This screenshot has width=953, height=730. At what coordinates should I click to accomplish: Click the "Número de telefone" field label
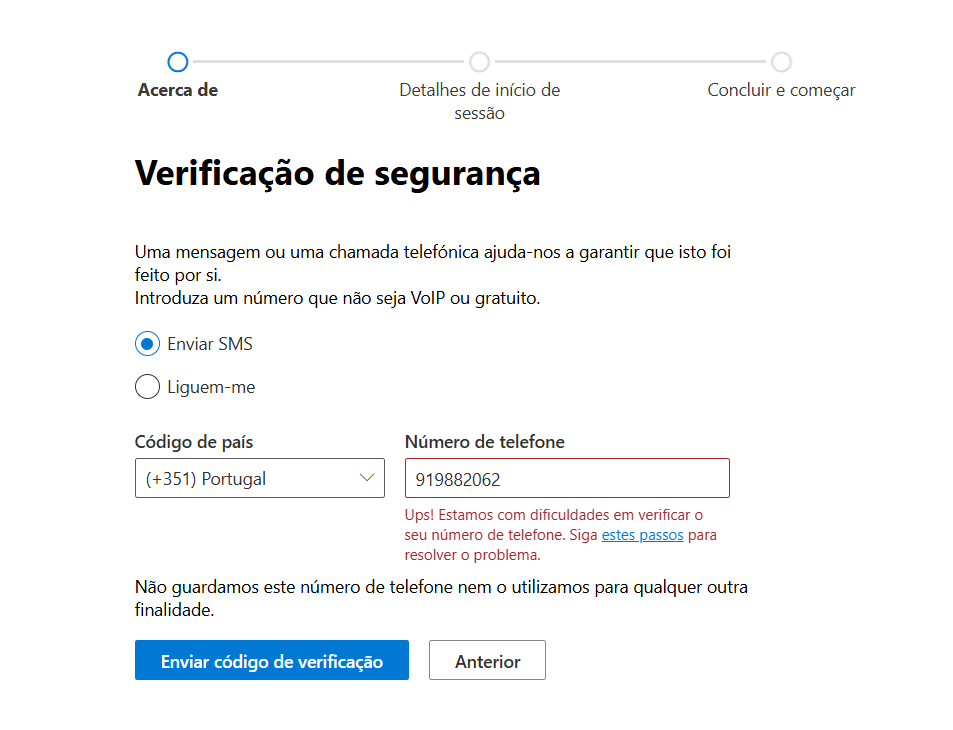(x=484, y=442)
